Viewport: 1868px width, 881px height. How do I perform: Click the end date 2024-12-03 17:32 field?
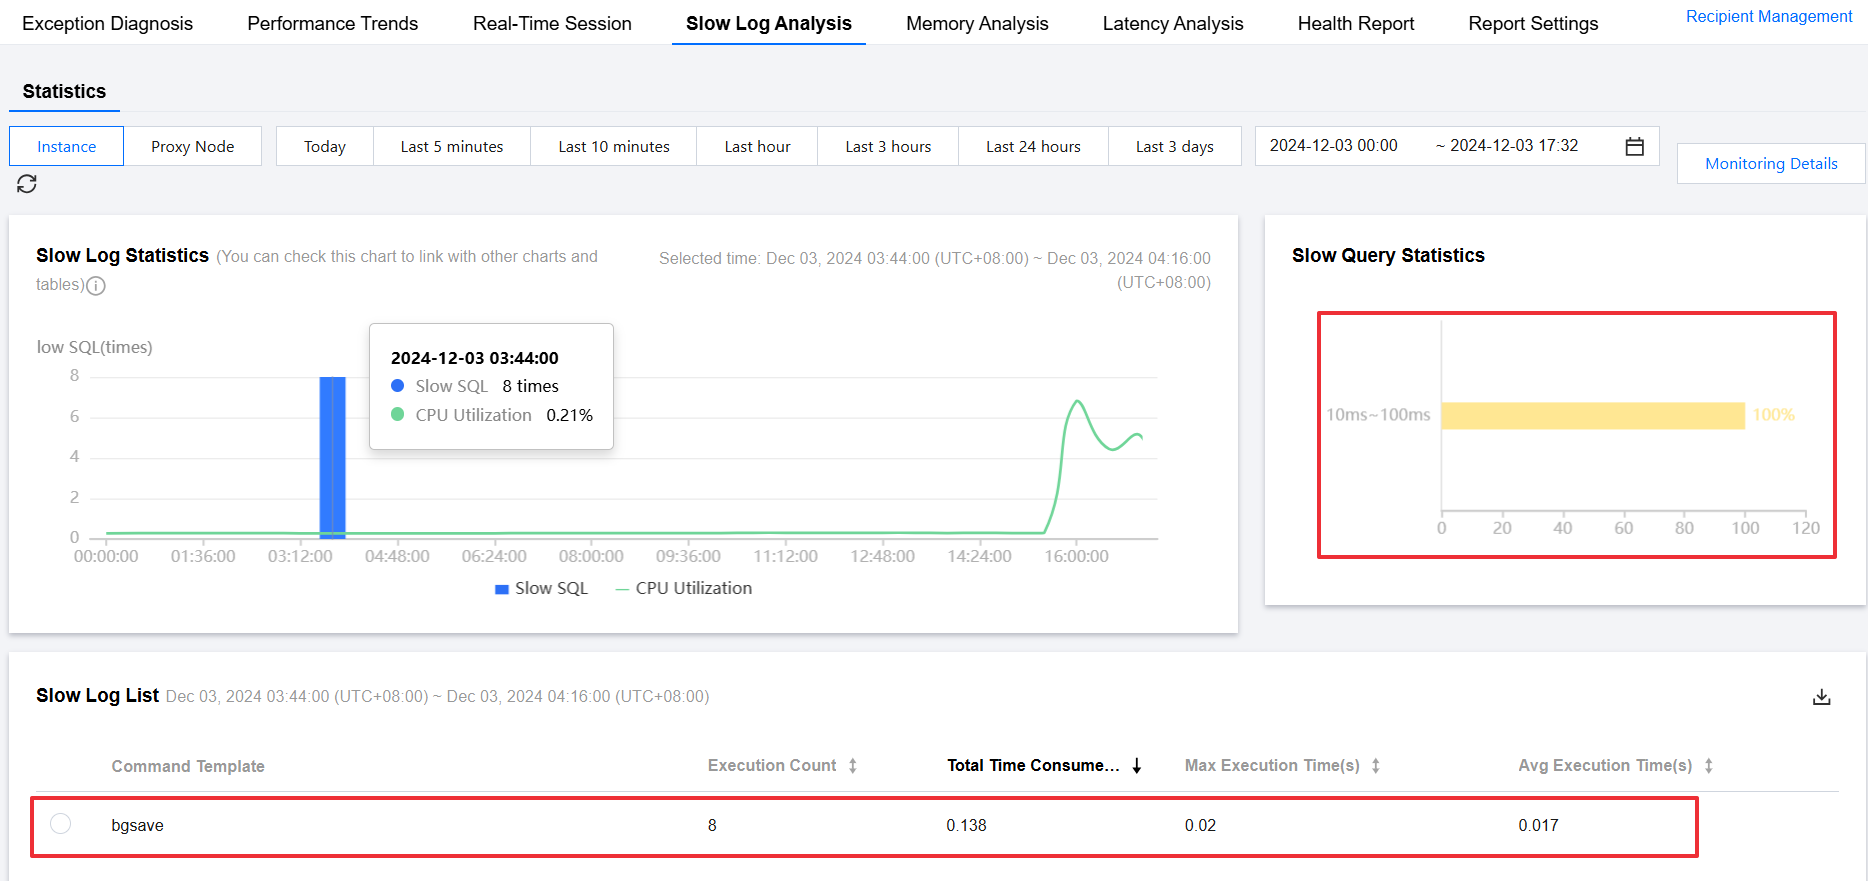pyautogui.click(x=1514, y=146)
